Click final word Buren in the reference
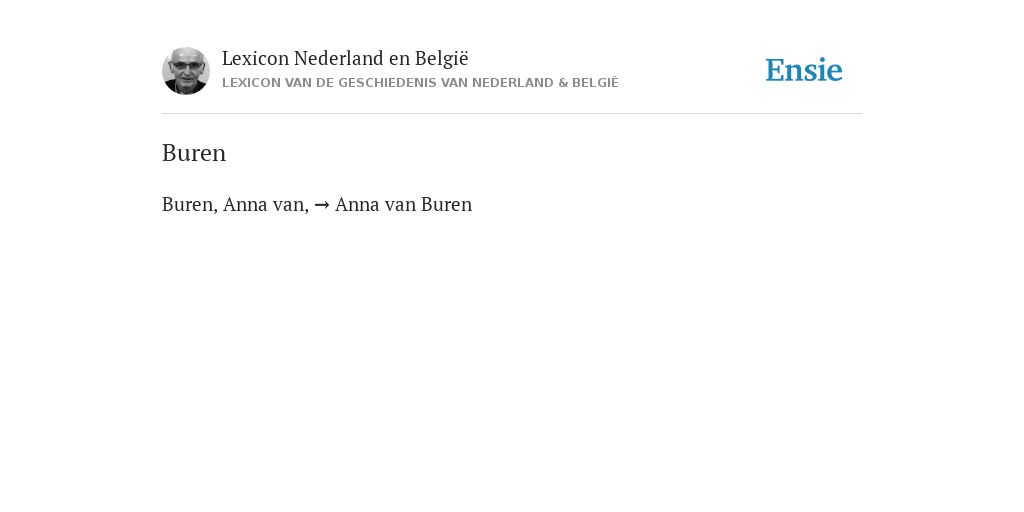1024x512 pixels. tap(446, 204)
